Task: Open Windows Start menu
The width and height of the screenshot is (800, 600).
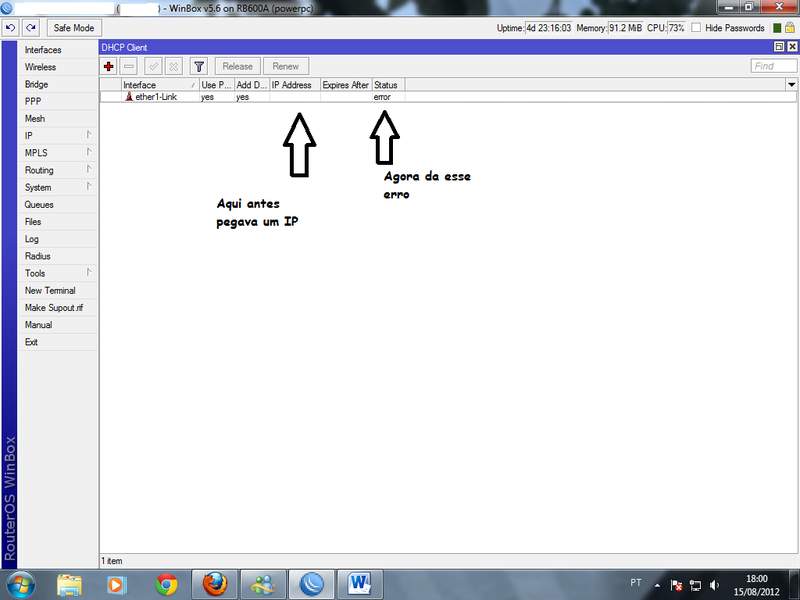Action: 20,585
